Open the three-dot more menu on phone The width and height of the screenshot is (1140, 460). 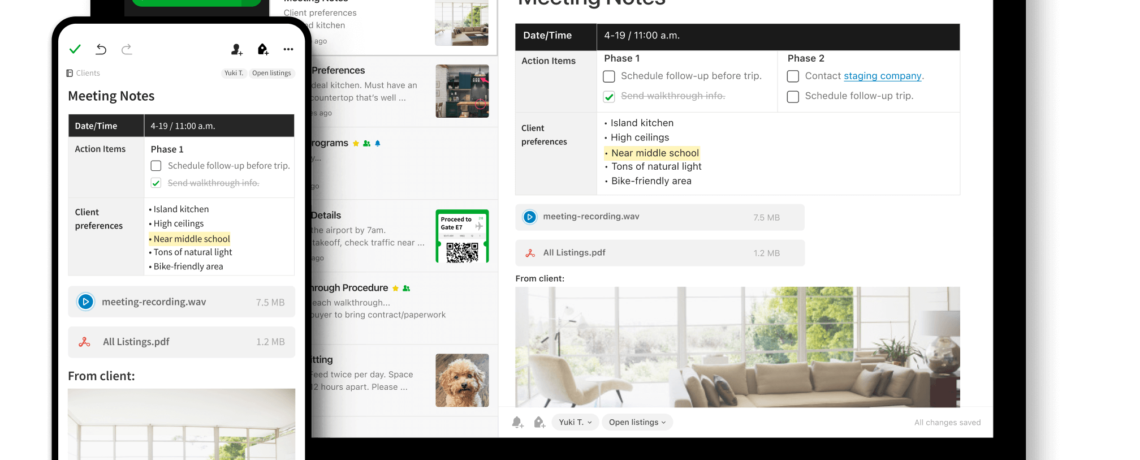click(288, 49)
